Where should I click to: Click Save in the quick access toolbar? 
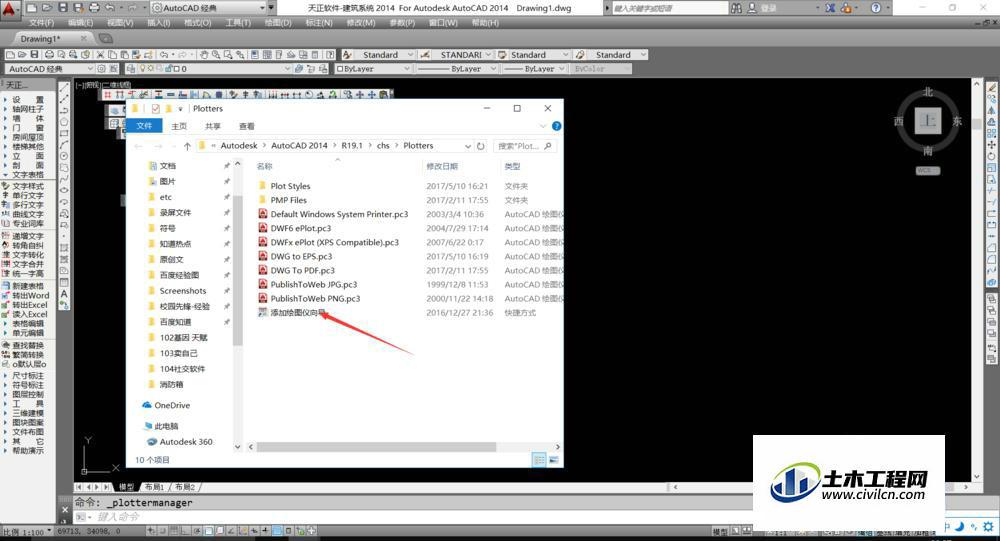tap(62, 8)
